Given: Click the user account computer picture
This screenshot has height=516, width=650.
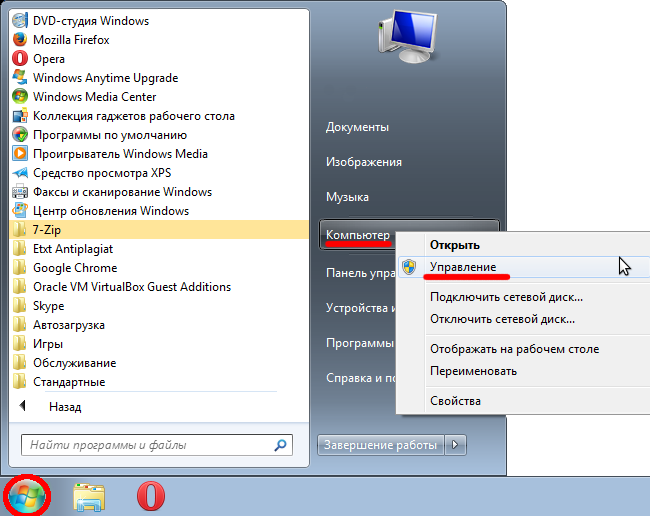Looking at the screenshot, I should coord(408,36).
